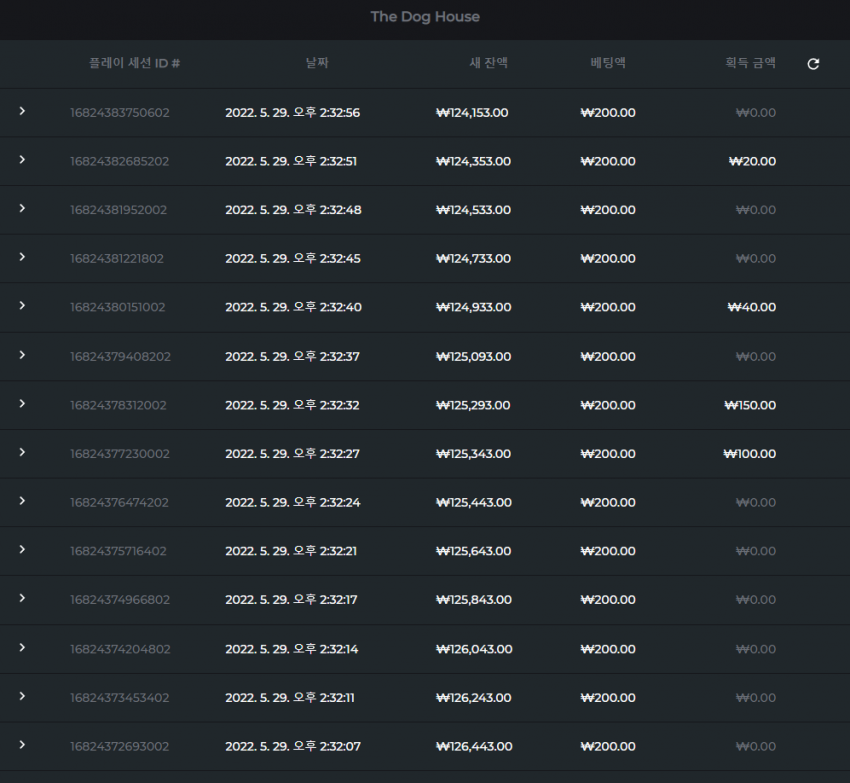Viewport: 850px width, 783px height.
Task: Click the ₩40.00 win amount
Action: tap(752, 307)
